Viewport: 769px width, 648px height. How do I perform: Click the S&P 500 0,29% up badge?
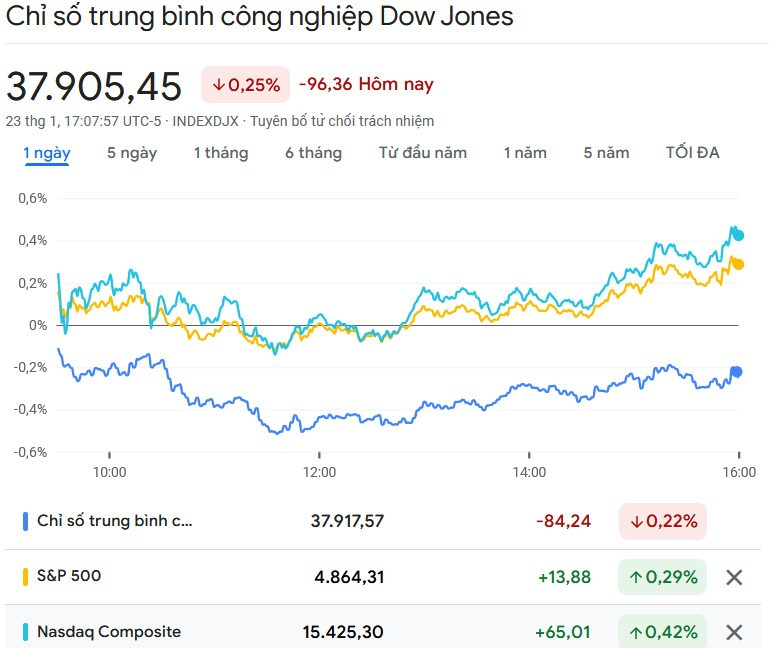(662, 577)
